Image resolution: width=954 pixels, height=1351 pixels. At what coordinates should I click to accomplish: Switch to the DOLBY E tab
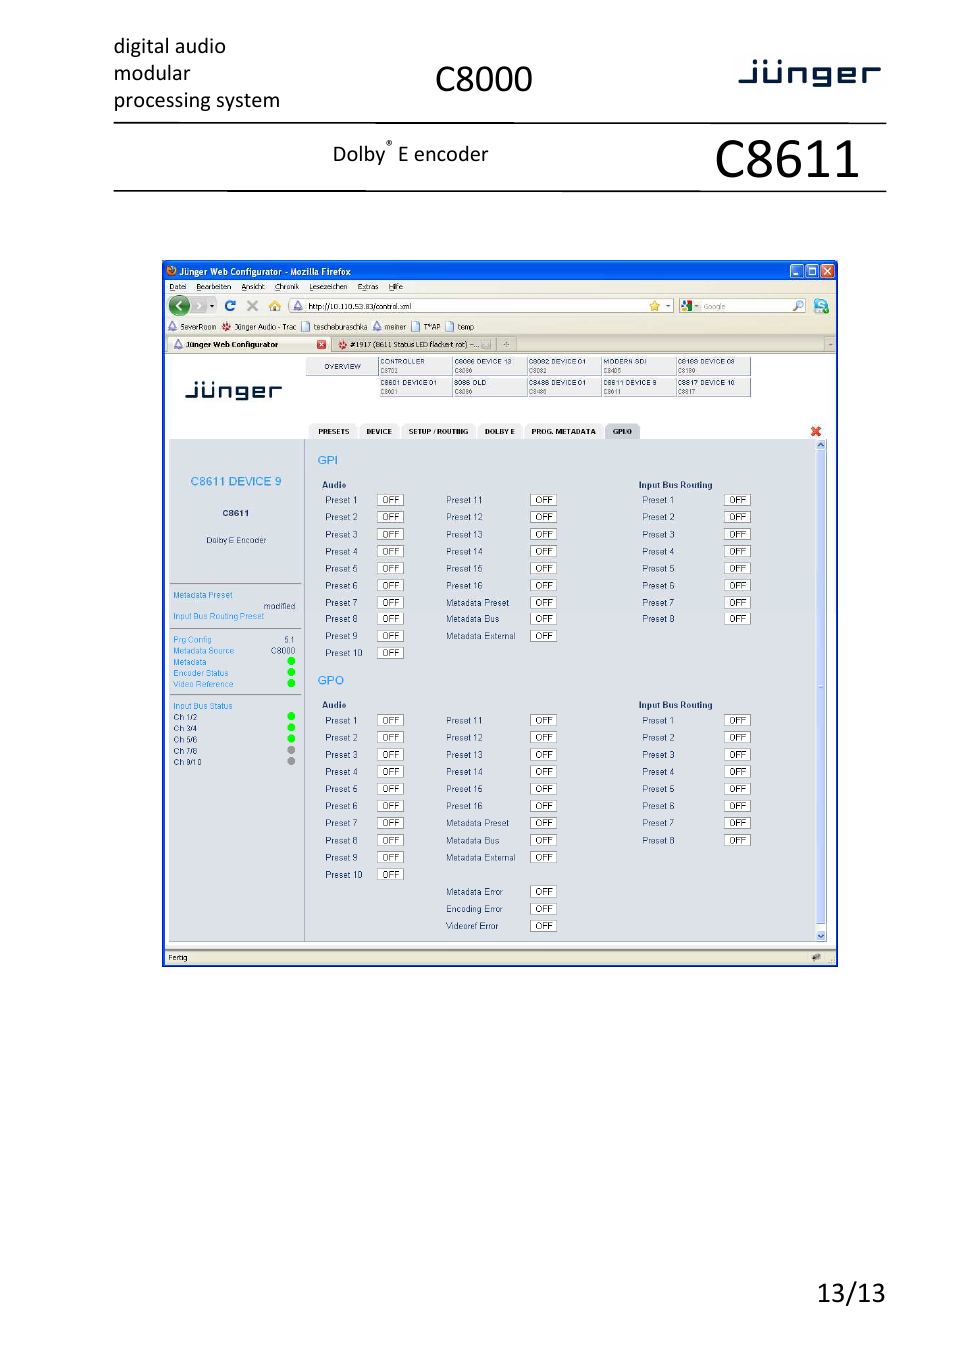coord(500,432)
